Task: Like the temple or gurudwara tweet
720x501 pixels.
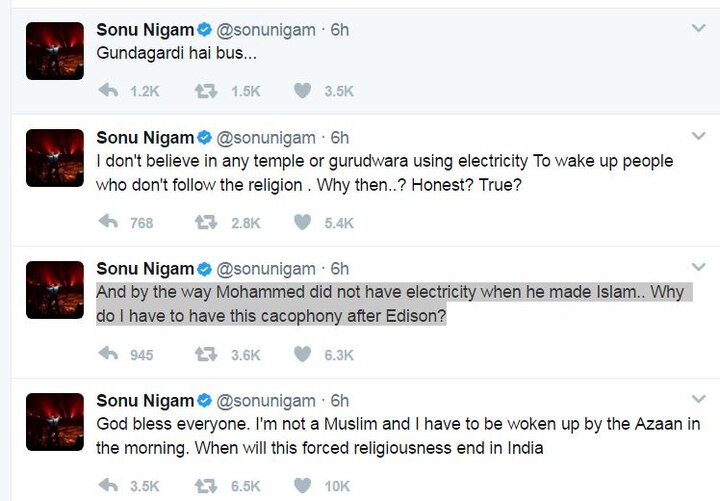Action: [302, 222]
